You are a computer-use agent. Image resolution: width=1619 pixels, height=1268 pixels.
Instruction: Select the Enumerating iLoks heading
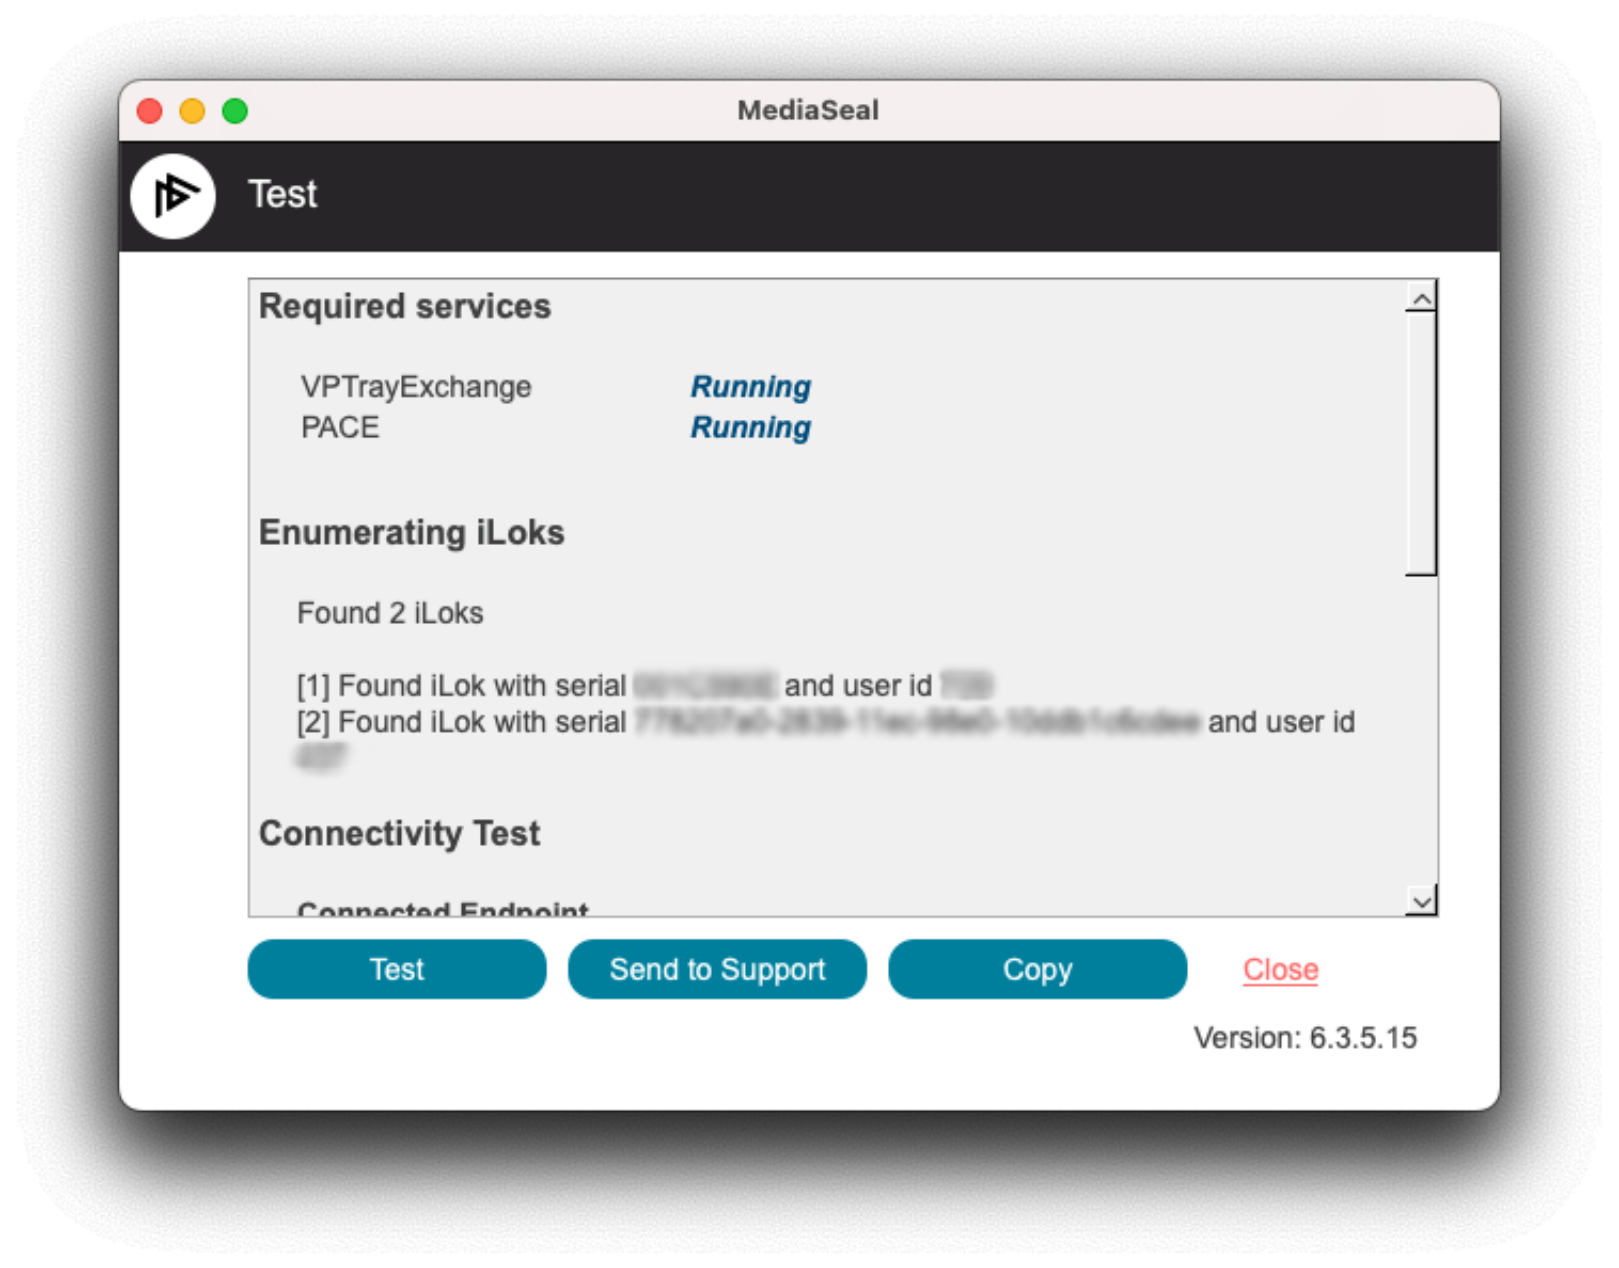[x=412, y=533]
